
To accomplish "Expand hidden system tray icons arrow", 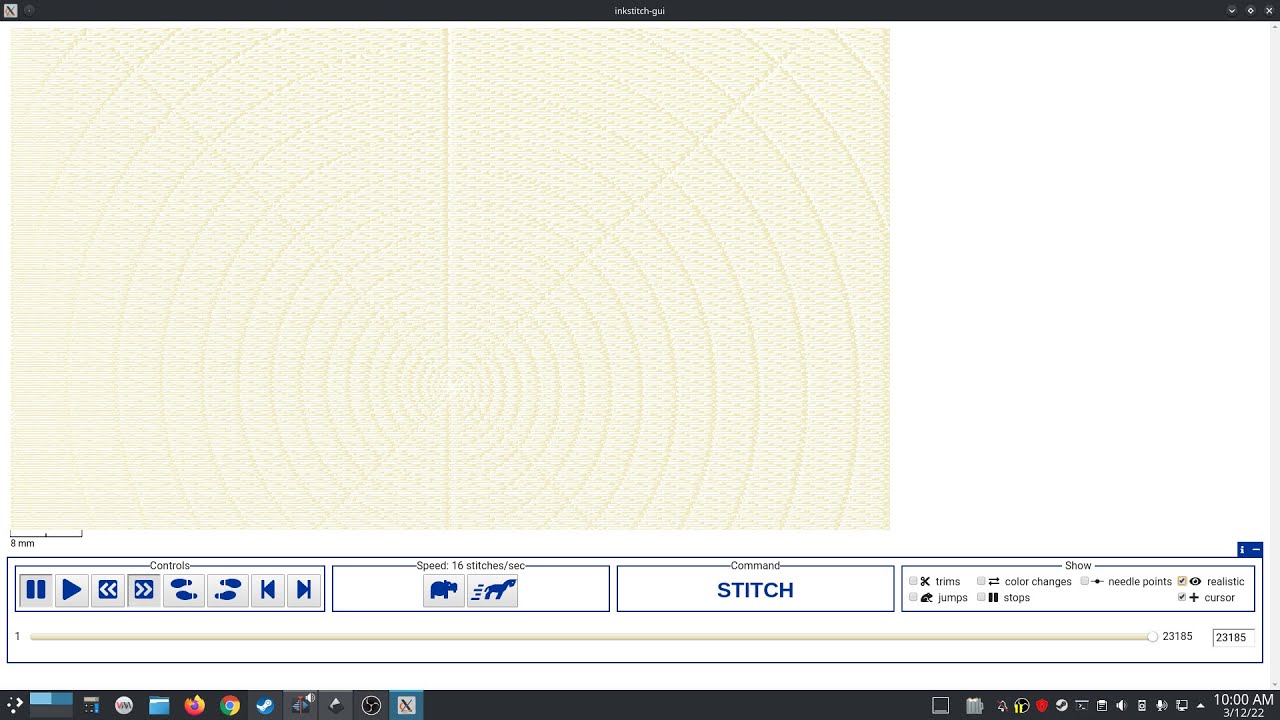I will (x=1200, y=706).
